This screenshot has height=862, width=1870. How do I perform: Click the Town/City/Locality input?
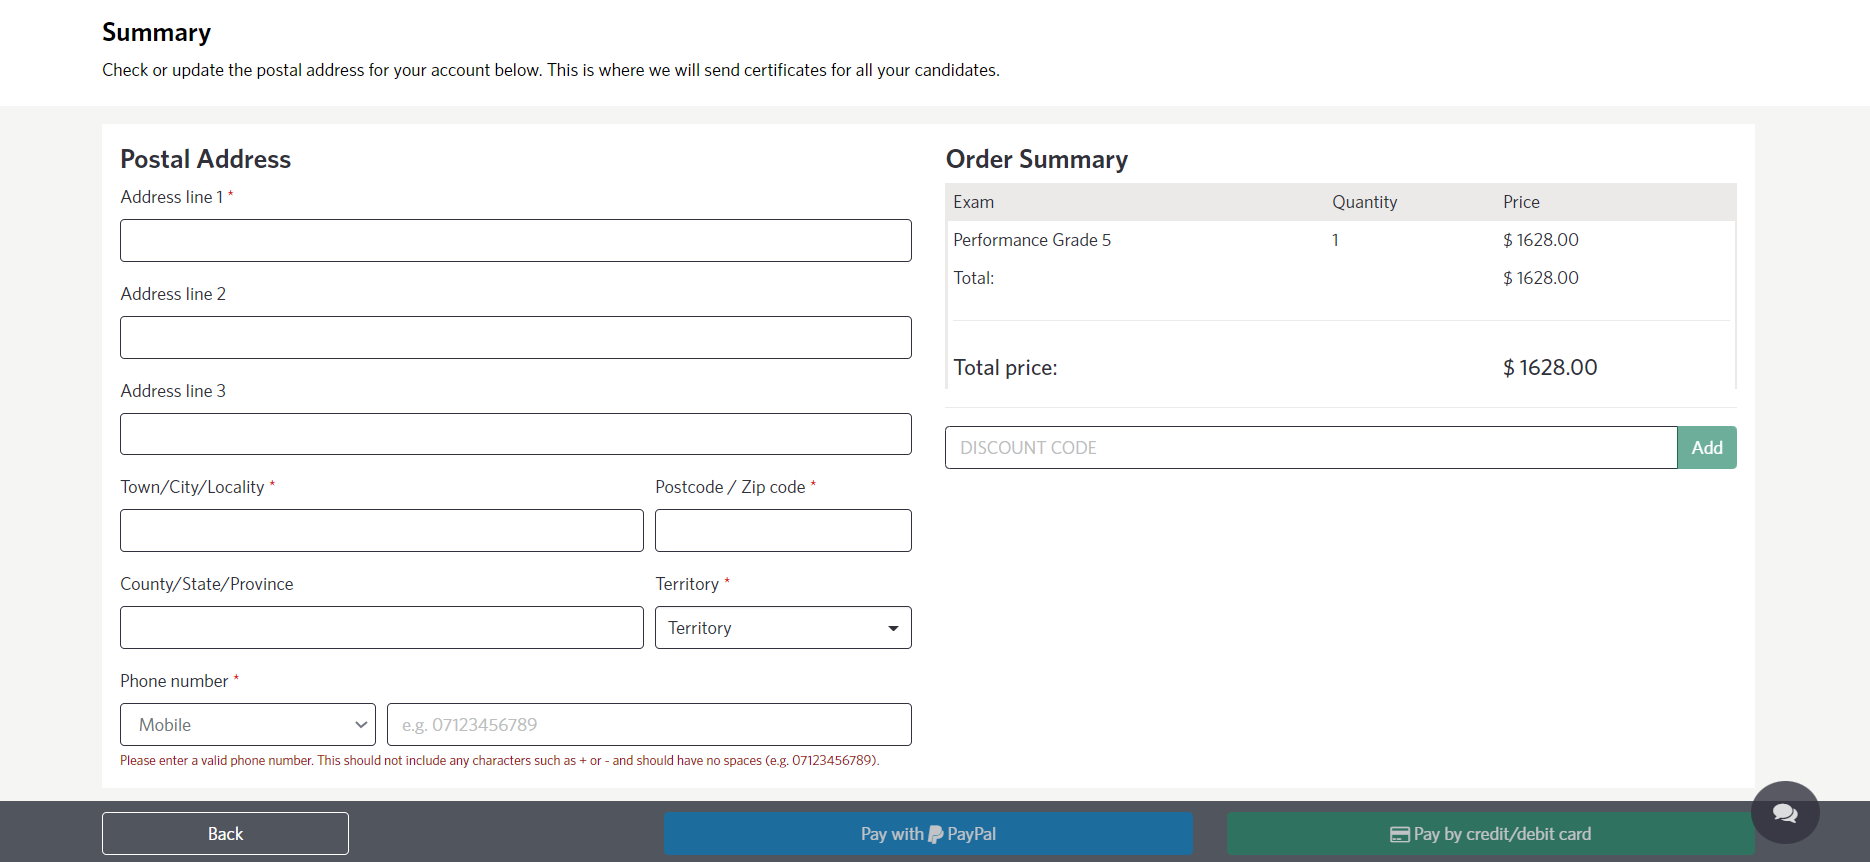381,531
